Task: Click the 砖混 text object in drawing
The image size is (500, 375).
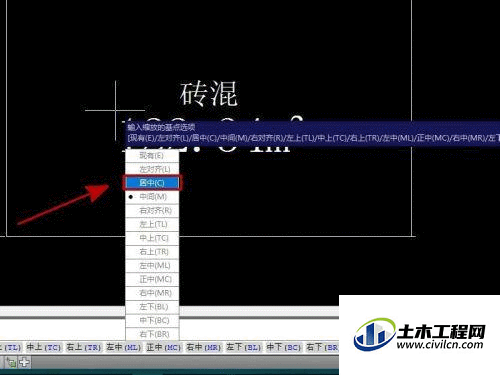Action: (209, 94)
